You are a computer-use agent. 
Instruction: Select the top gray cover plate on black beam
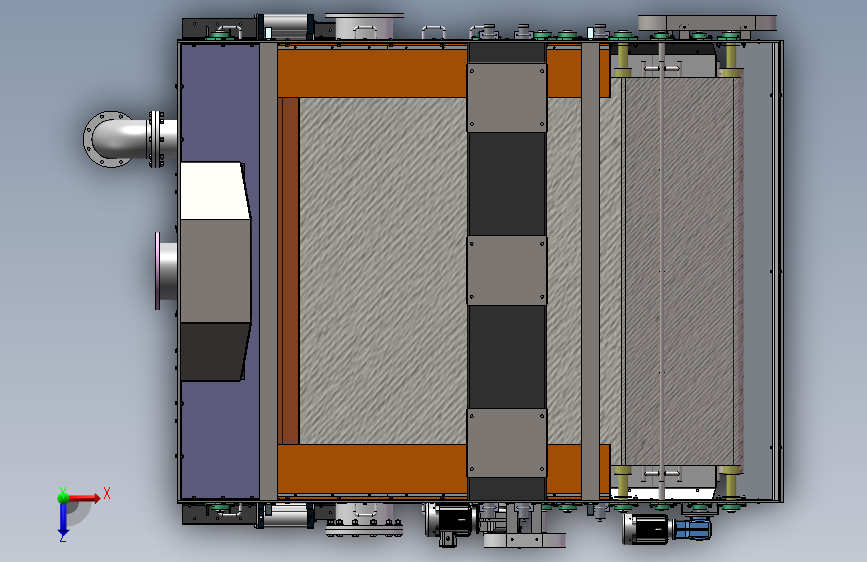[x=507, y=97]
